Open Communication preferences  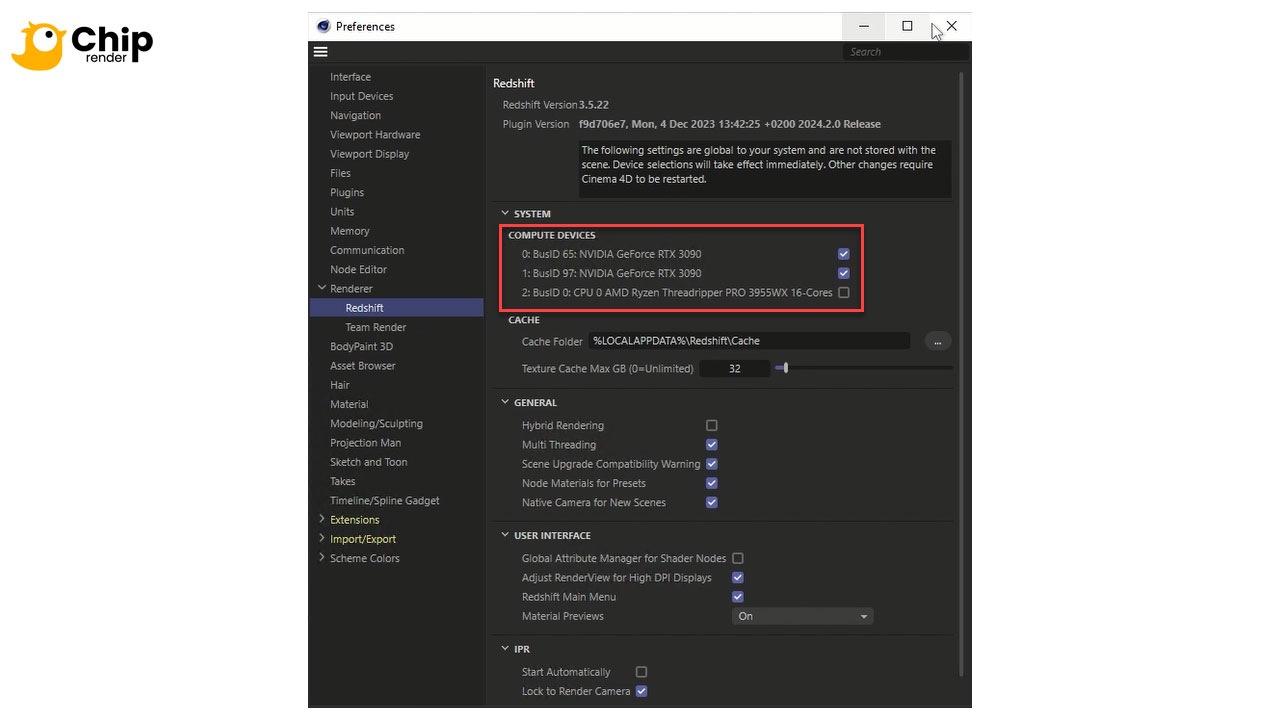point(367,250)
